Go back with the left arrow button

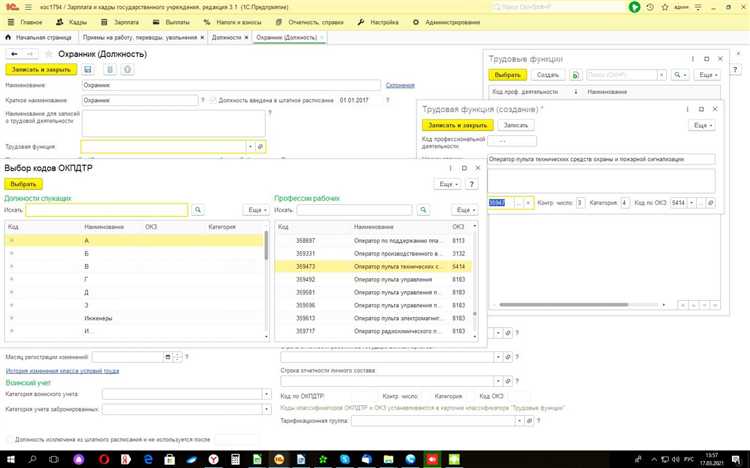[14, 54]
